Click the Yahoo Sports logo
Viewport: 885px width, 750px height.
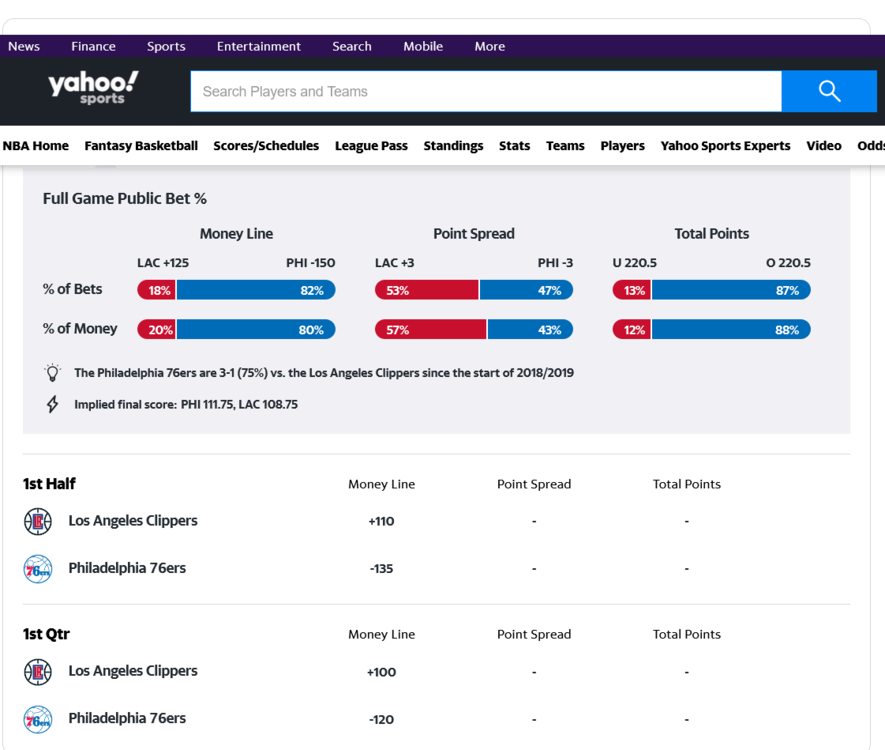[93, 87]
